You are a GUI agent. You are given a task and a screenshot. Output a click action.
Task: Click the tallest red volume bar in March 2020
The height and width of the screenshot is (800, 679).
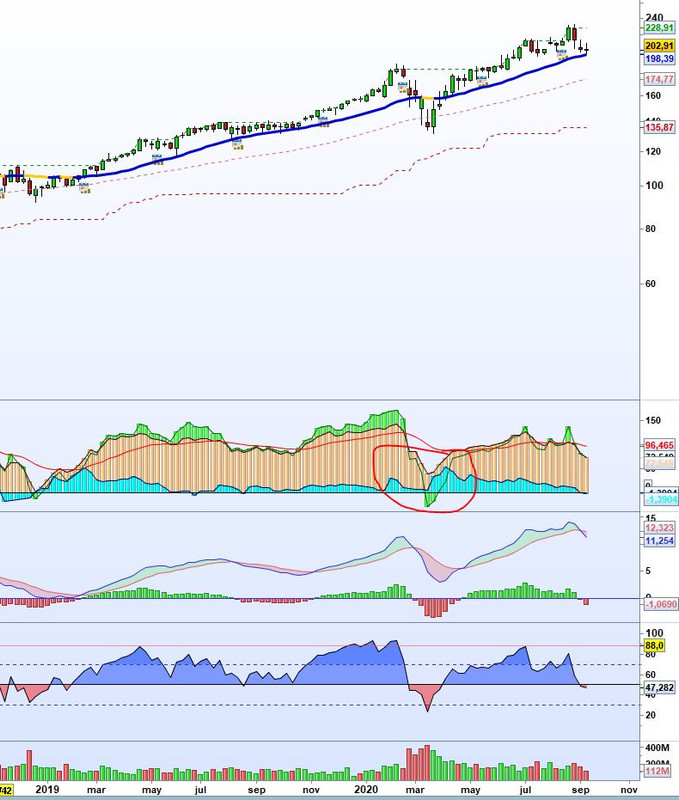click(427, 763)
